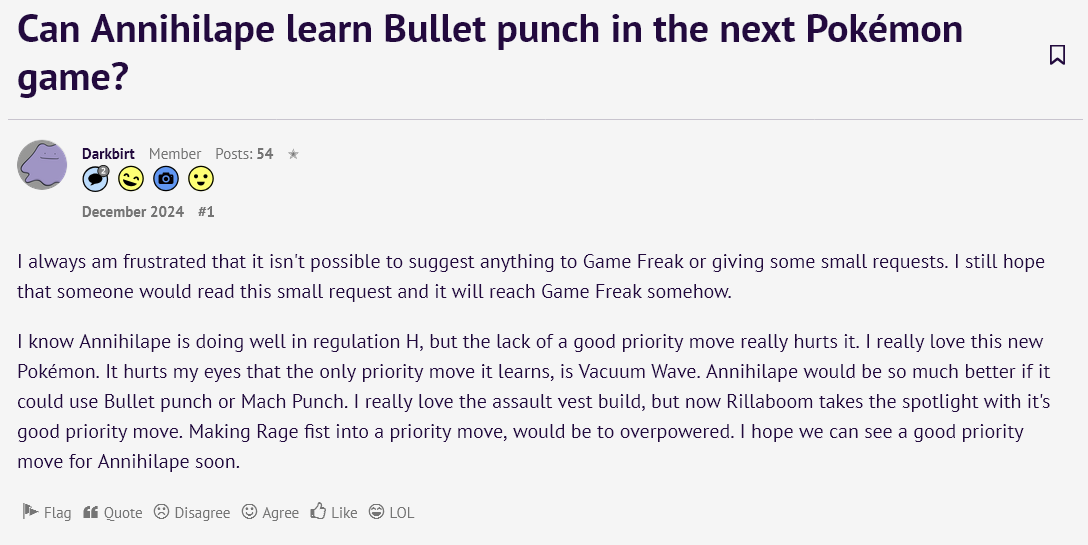React with Agree to the post
Image resolution: width=1088 pixels, height=545 pixels.
point(270,512)
